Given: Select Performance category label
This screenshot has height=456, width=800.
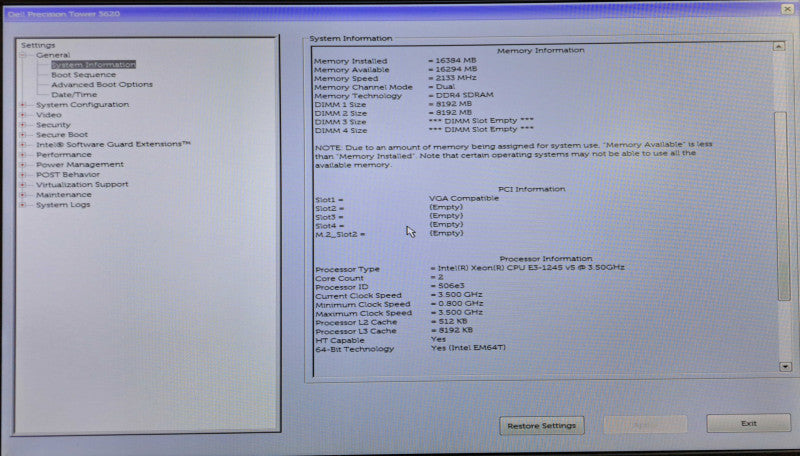Looking at the screenshot, I should tap(64, 155).
